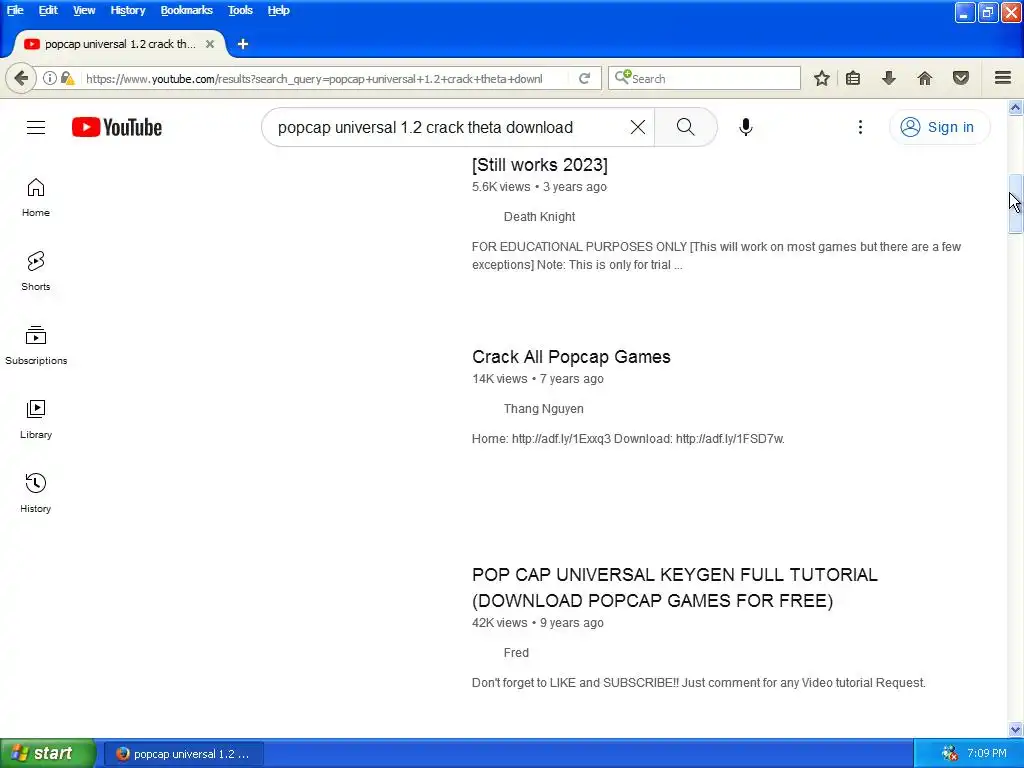
Task: Bookmark this page with star icon
Action: point(822,78)
